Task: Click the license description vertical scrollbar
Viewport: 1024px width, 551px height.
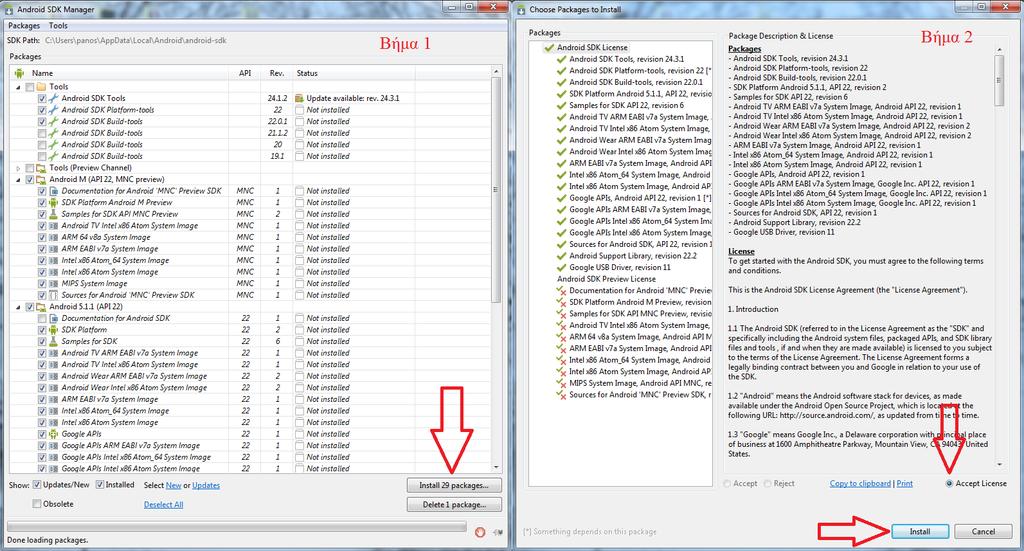Action: [x=999, y=256]
